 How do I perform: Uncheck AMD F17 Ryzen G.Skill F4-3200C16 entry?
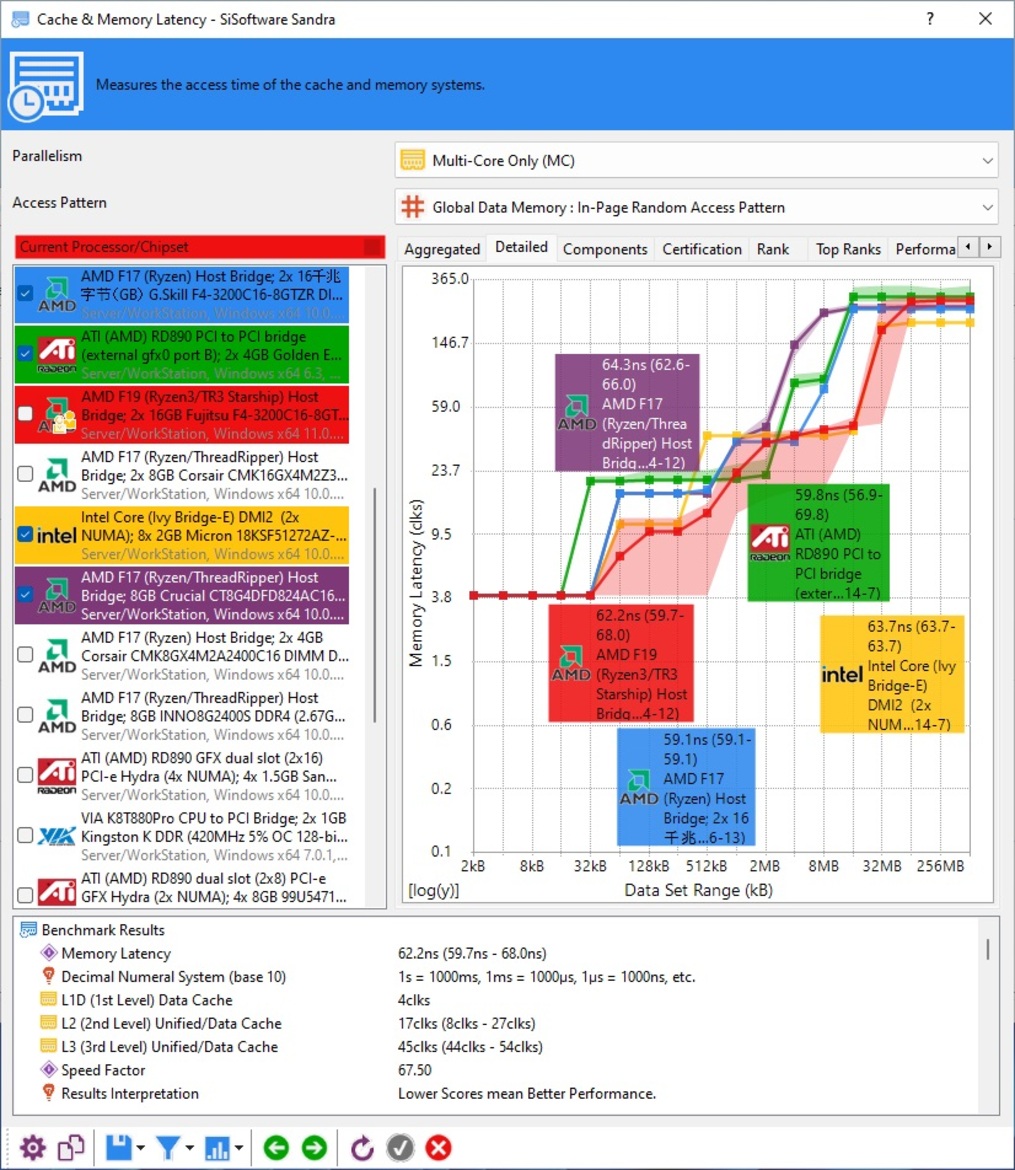[25, 293]
